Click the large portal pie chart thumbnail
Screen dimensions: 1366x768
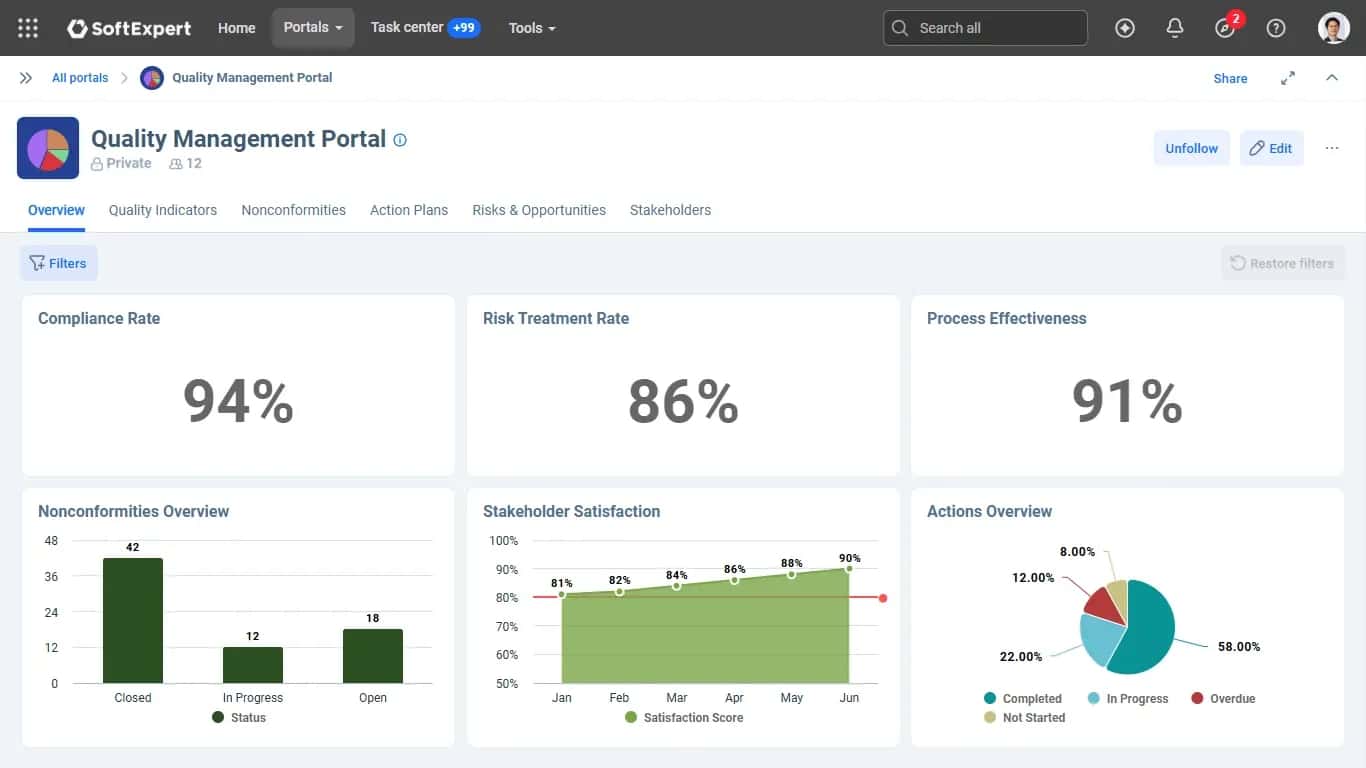click(48, 148)
